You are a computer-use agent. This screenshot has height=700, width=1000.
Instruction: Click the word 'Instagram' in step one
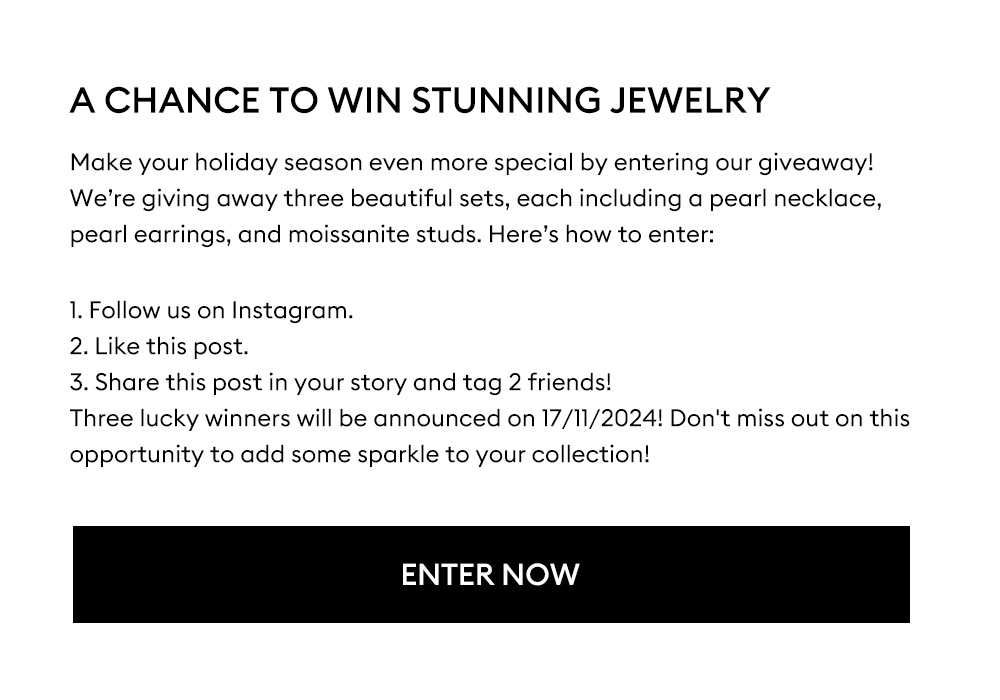pyautogui.click(x=289, y=310)
